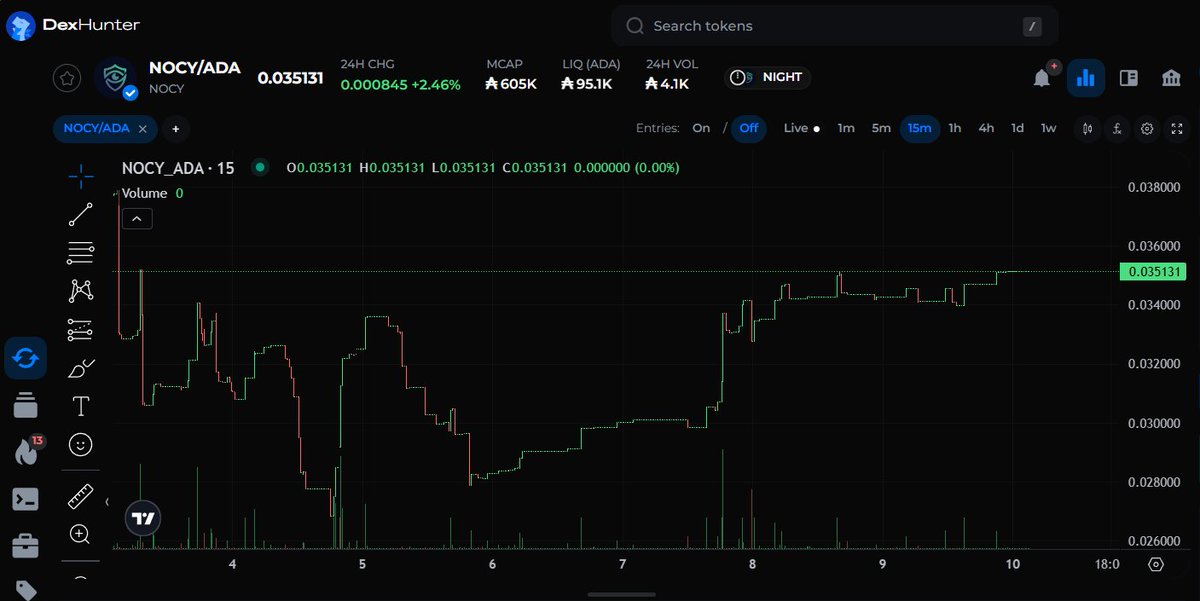The height and width of the screenshot is (601, 1200).
Task: Open the Brush drawing tool
Action: 80,367
